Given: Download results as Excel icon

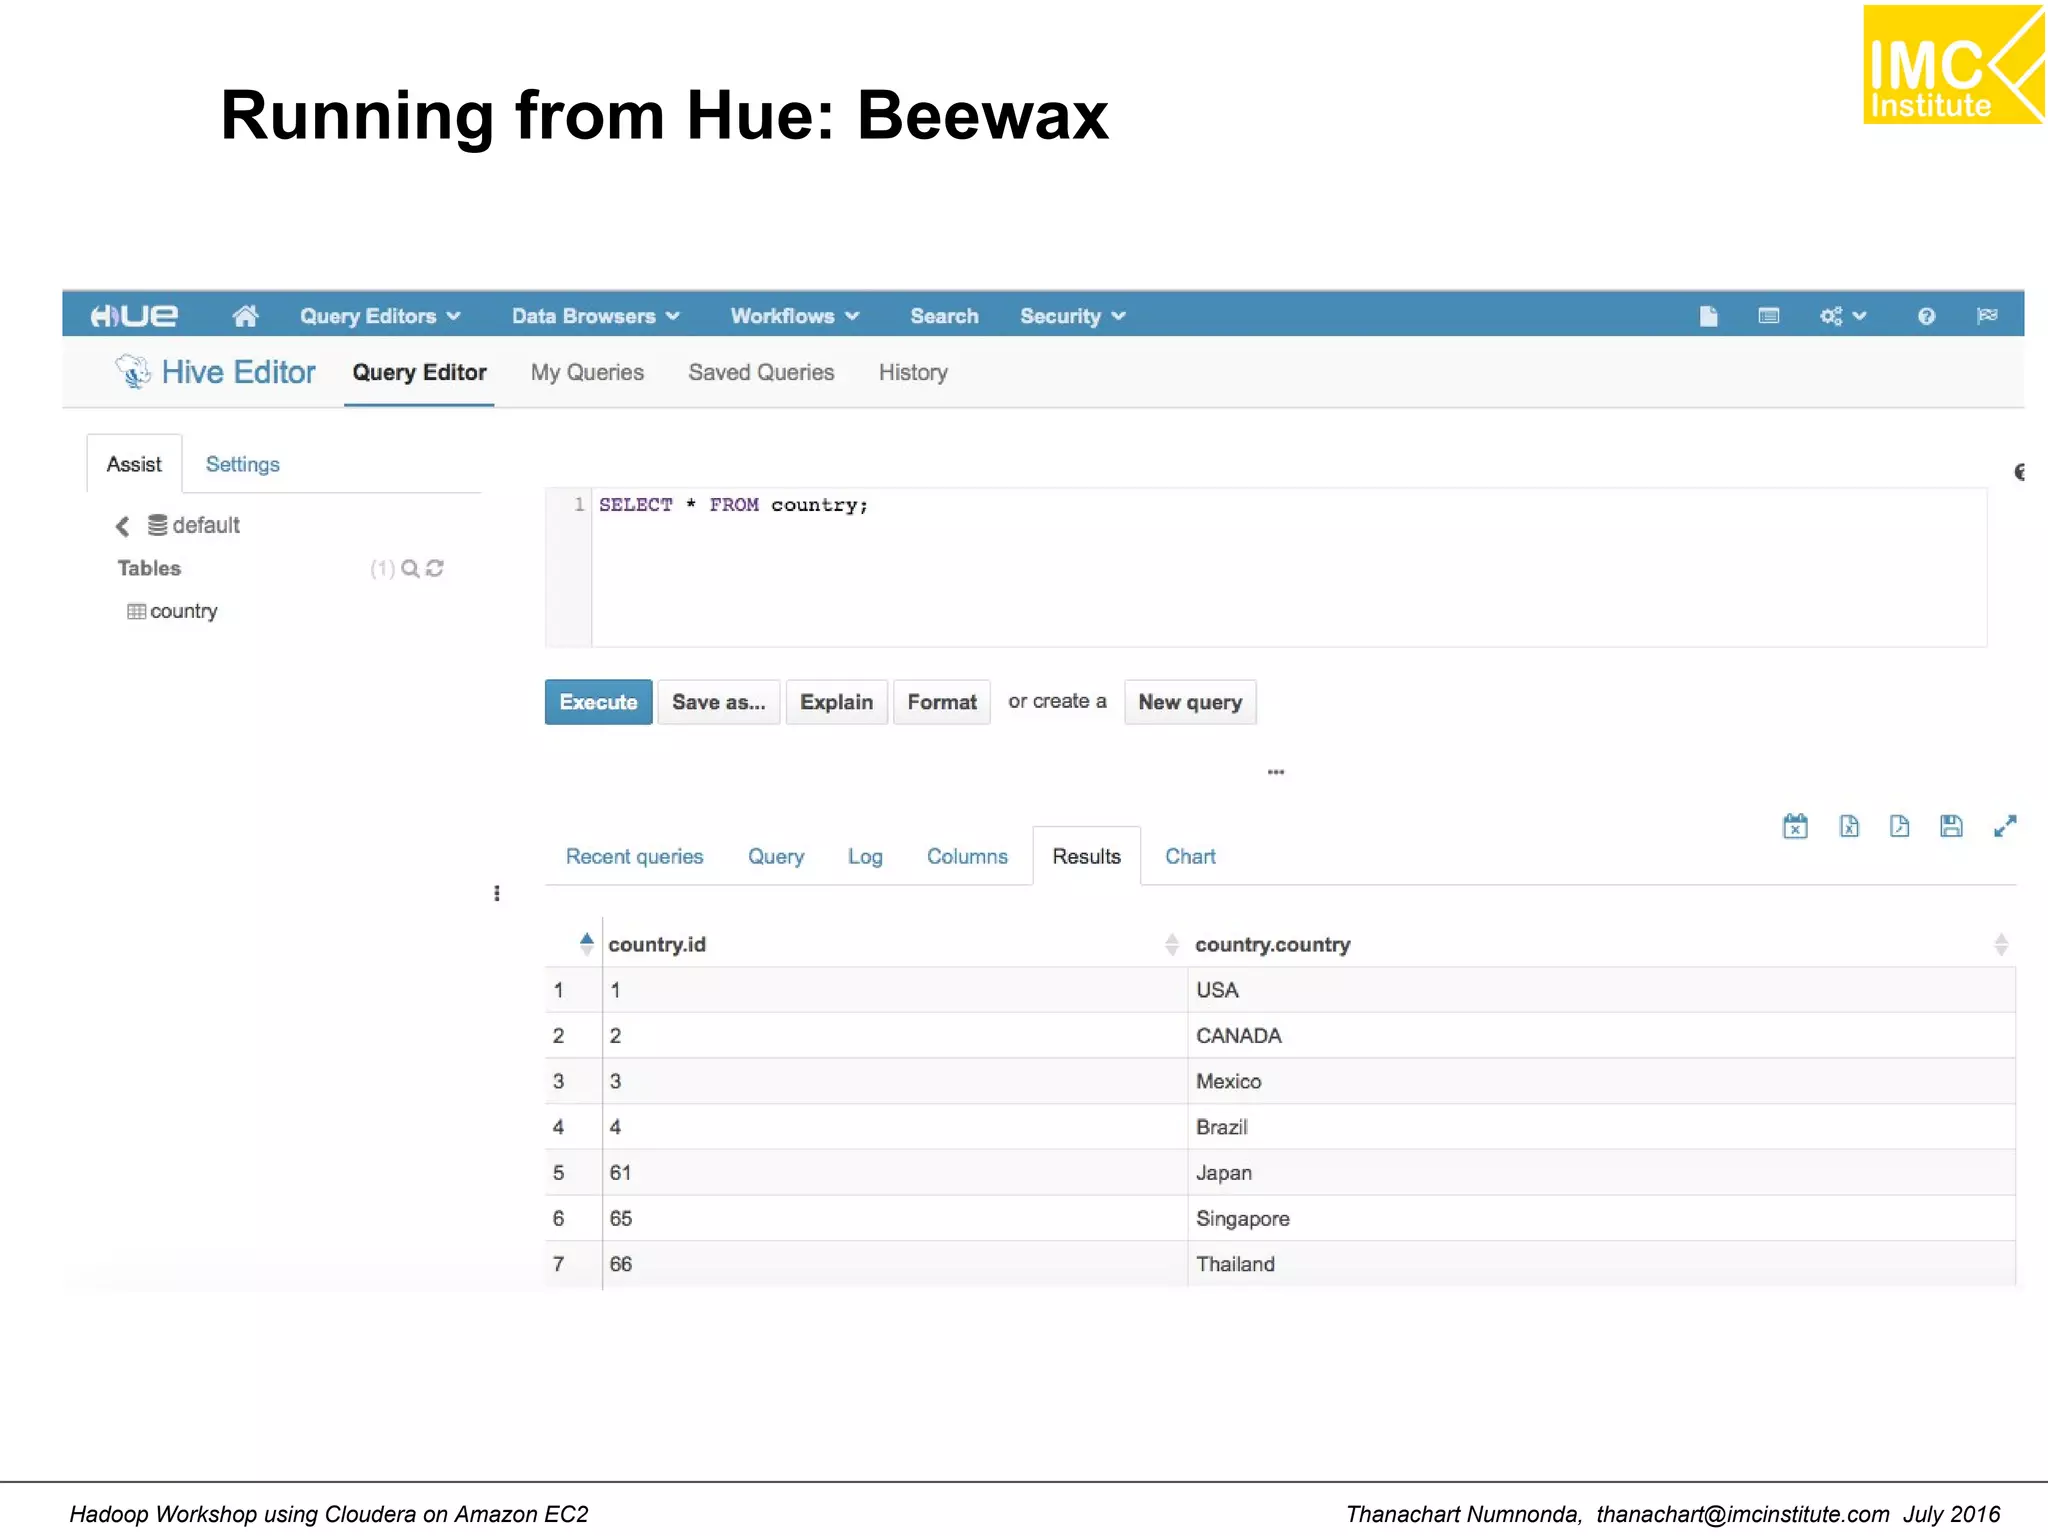Looking at the screenshot, I should pos(1849,826).
